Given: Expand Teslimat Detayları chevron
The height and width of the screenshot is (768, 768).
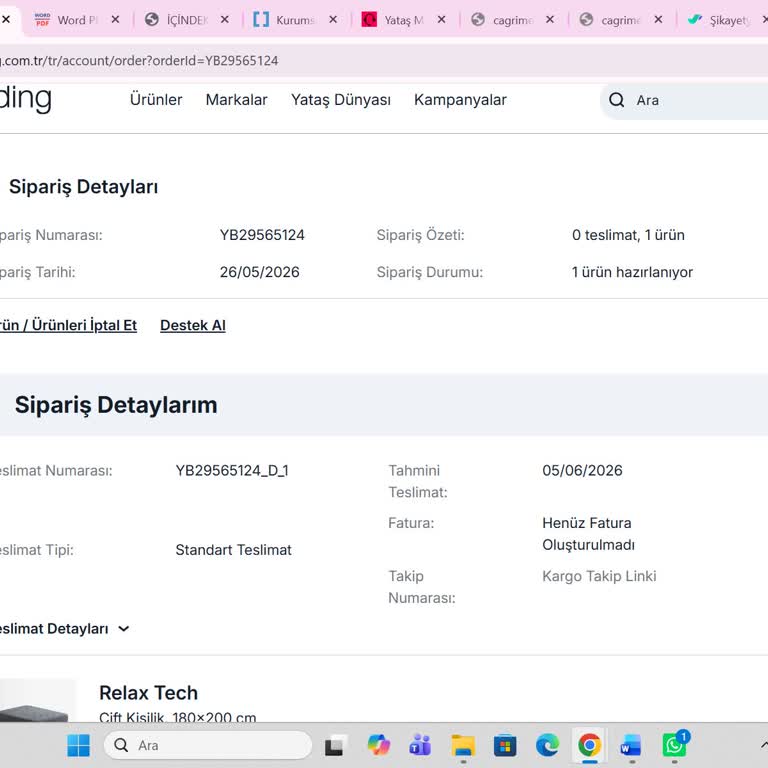Looking at the screenshot, I should coord(124,628).
